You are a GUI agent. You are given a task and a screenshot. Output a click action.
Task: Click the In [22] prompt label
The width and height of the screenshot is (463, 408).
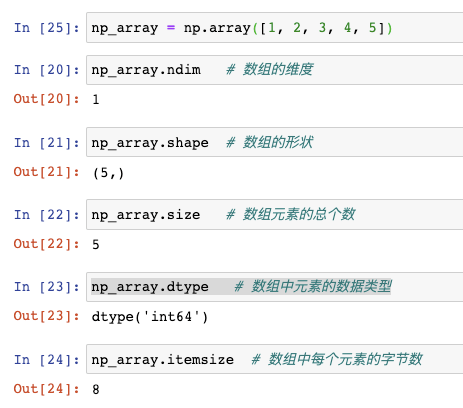pos(47,215)
